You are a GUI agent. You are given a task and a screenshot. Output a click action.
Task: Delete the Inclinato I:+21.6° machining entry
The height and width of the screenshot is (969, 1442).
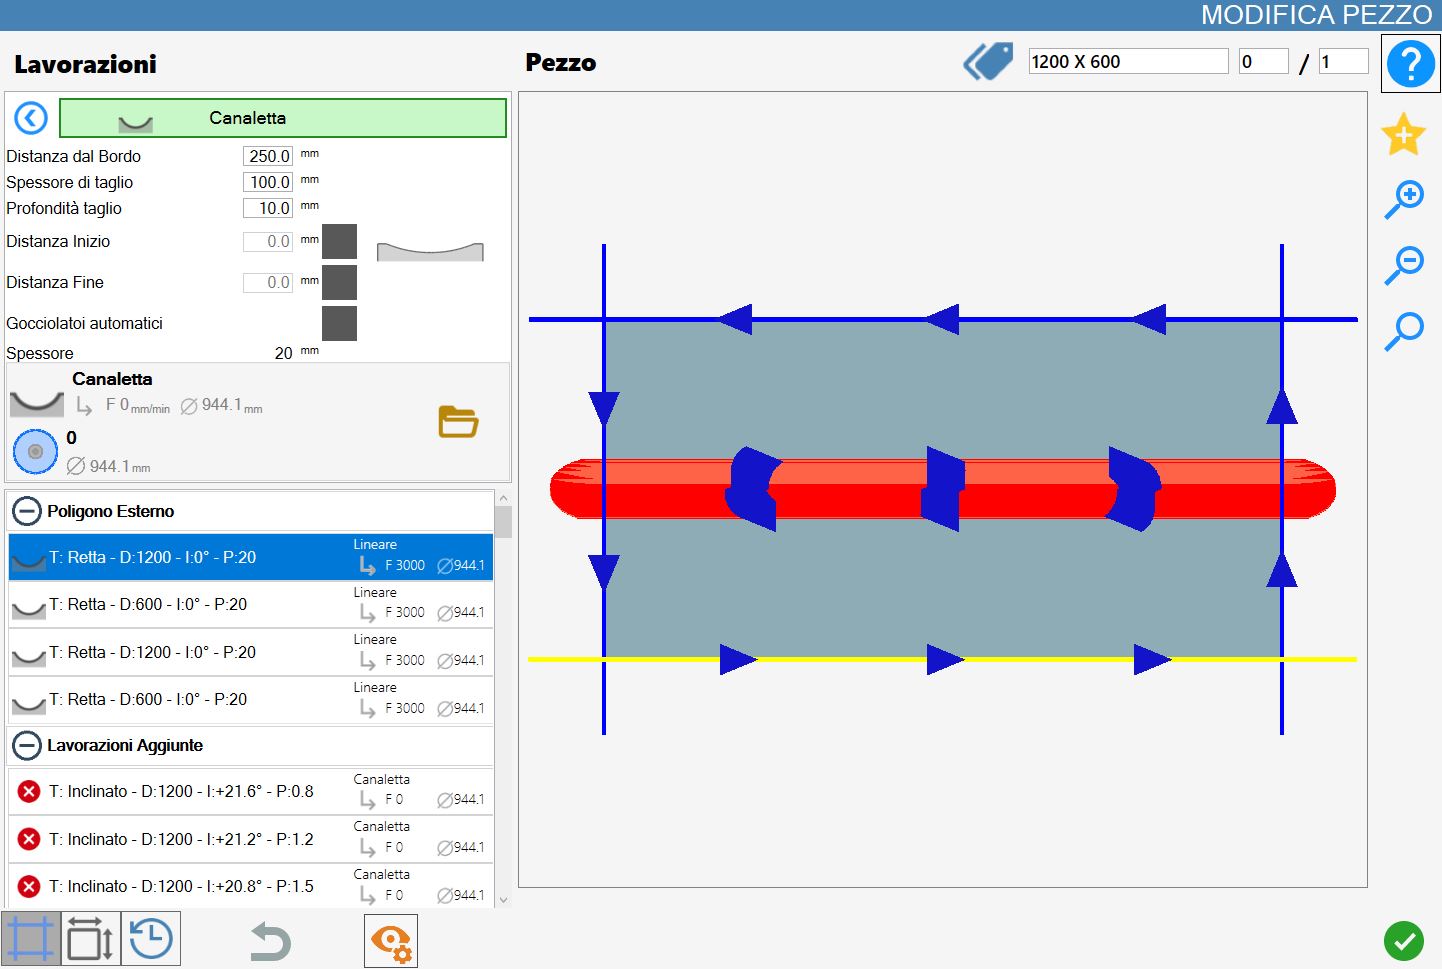29,791
